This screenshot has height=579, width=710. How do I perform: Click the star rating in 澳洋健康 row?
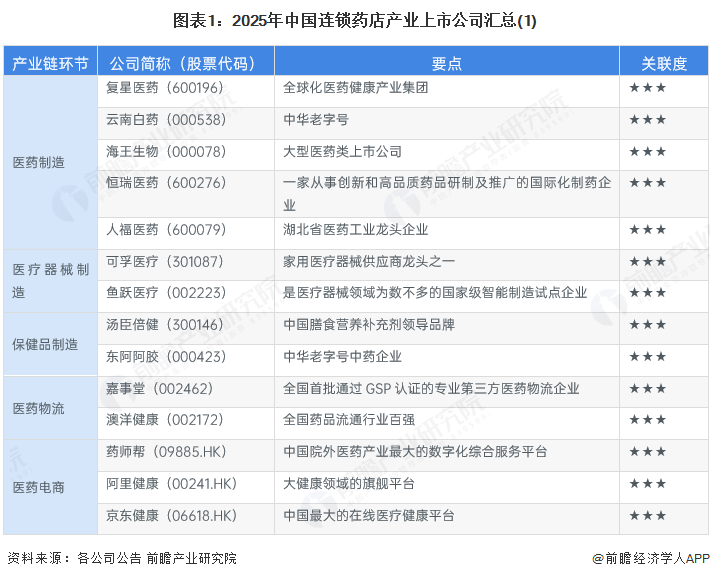(648, 420)
